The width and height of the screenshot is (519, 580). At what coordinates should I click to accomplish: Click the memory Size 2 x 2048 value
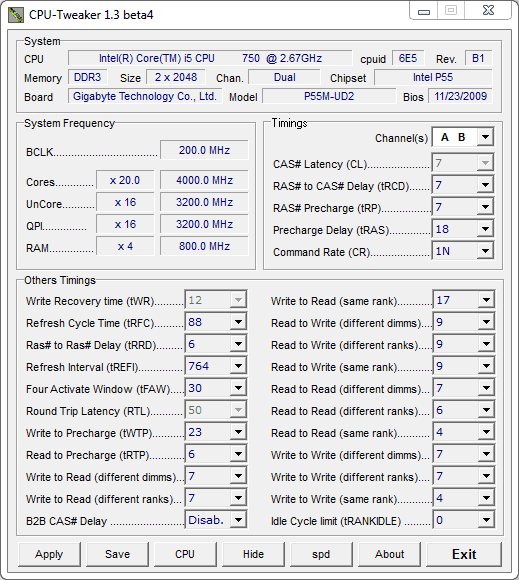tap(176, 77)
